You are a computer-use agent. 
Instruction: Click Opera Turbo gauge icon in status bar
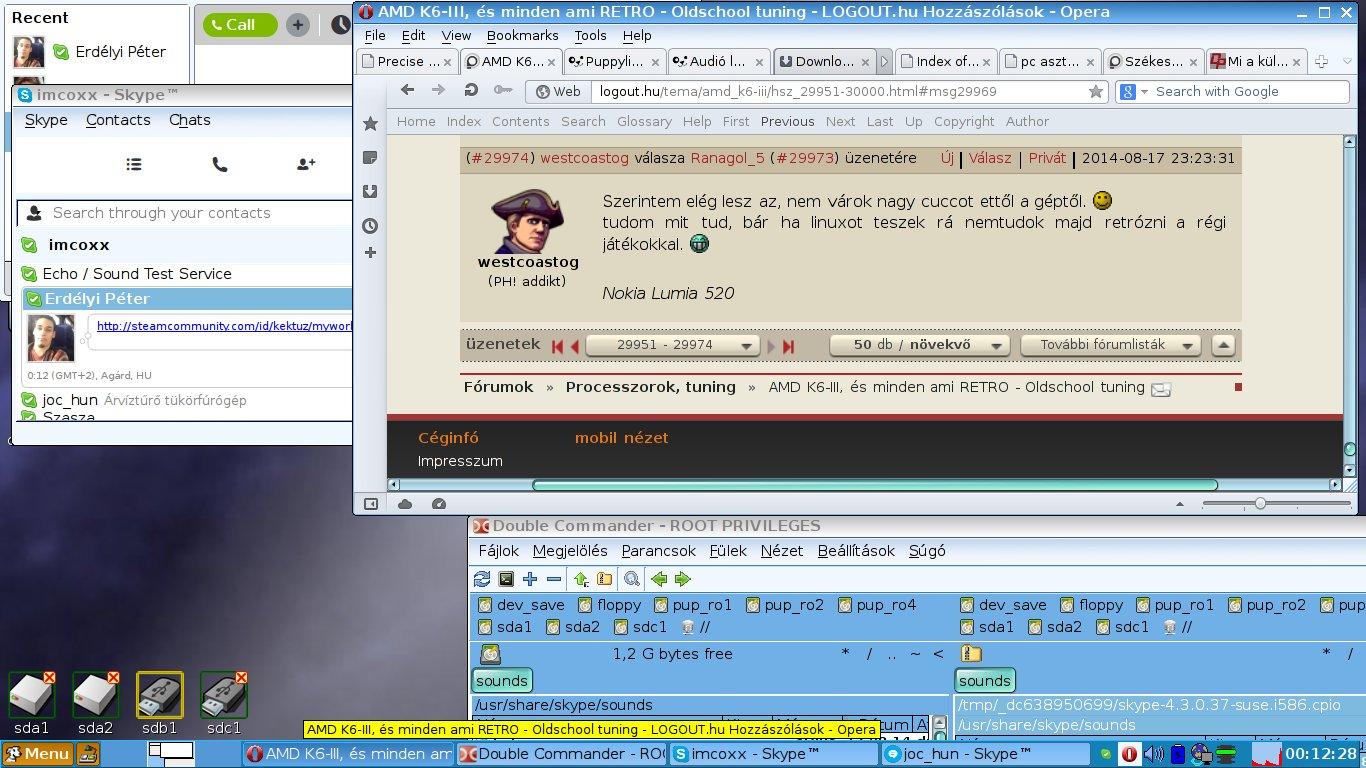click(438, 504)
